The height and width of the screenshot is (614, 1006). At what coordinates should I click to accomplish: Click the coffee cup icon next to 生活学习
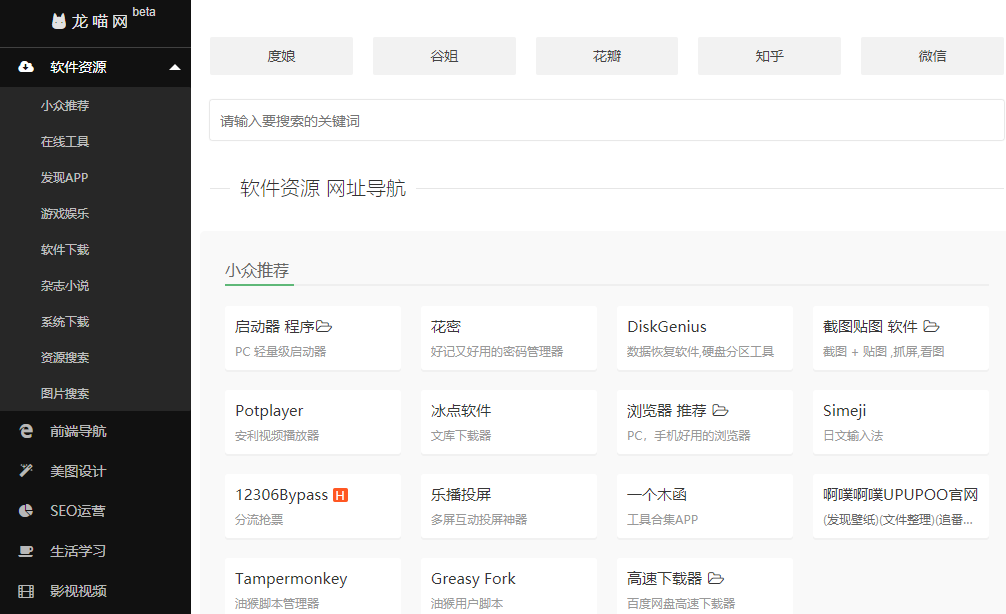point(26,551)
